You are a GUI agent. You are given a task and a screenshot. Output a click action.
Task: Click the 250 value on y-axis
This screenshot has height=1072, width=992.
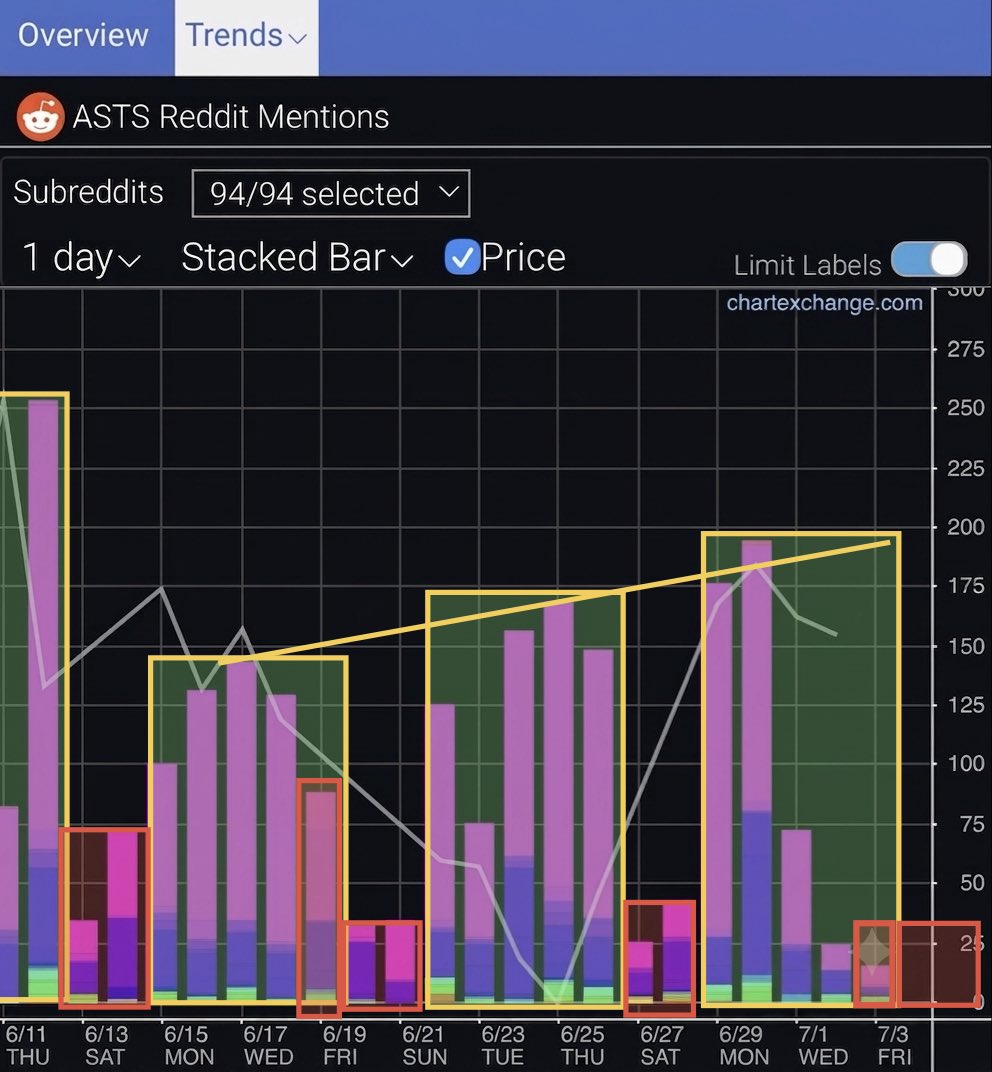[x=965, y=408]
